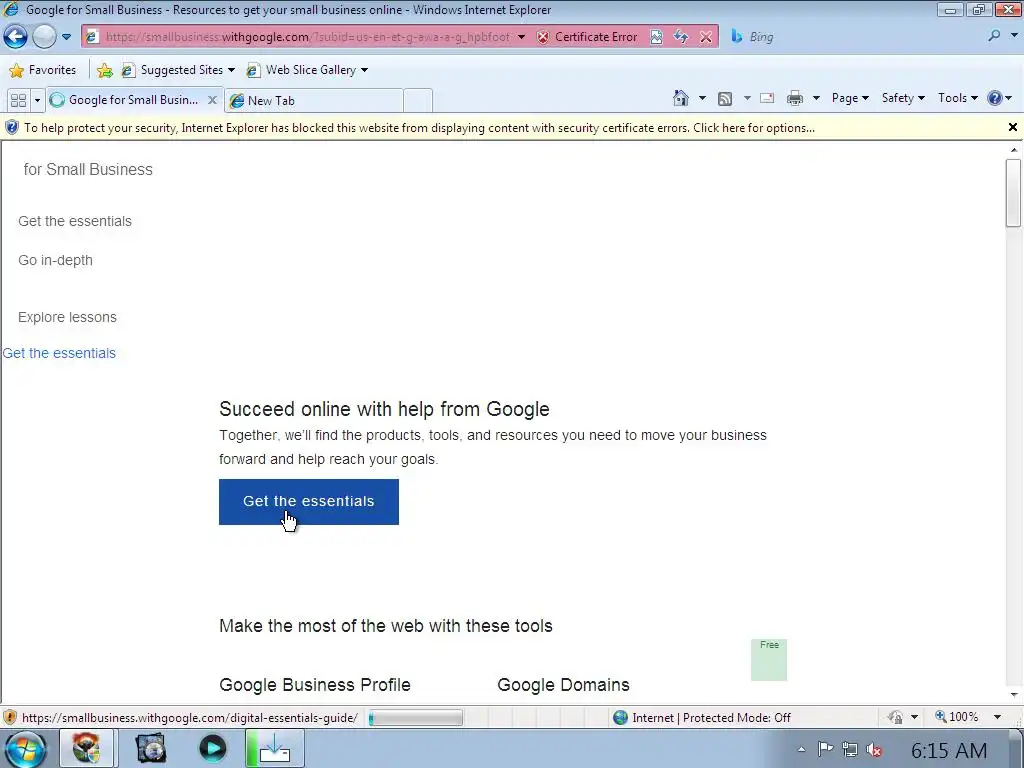The height and width of the screenshot is (768, 1024).
Task: Click the vertical scrollbar thumb
Action: [x=1014, y=193]
